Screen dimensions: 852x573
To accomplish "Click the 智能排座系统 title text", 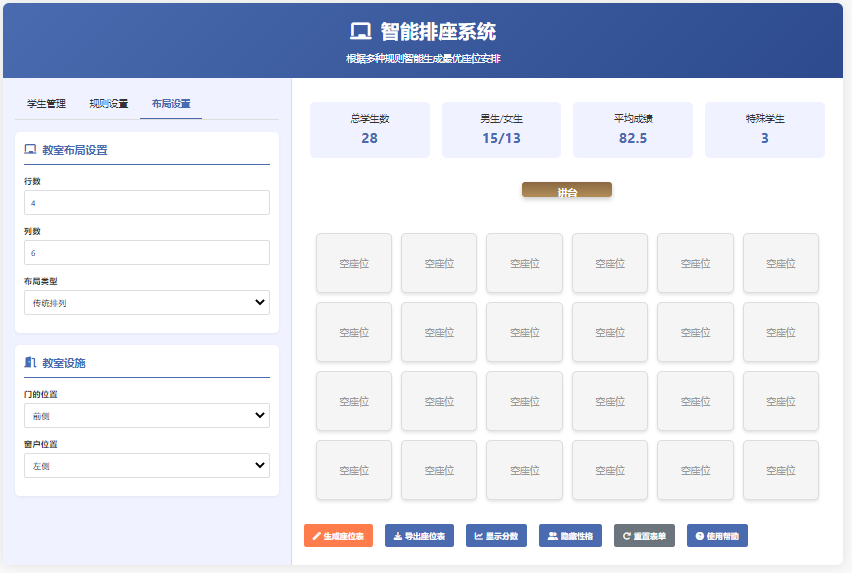I will pos(438,32).
